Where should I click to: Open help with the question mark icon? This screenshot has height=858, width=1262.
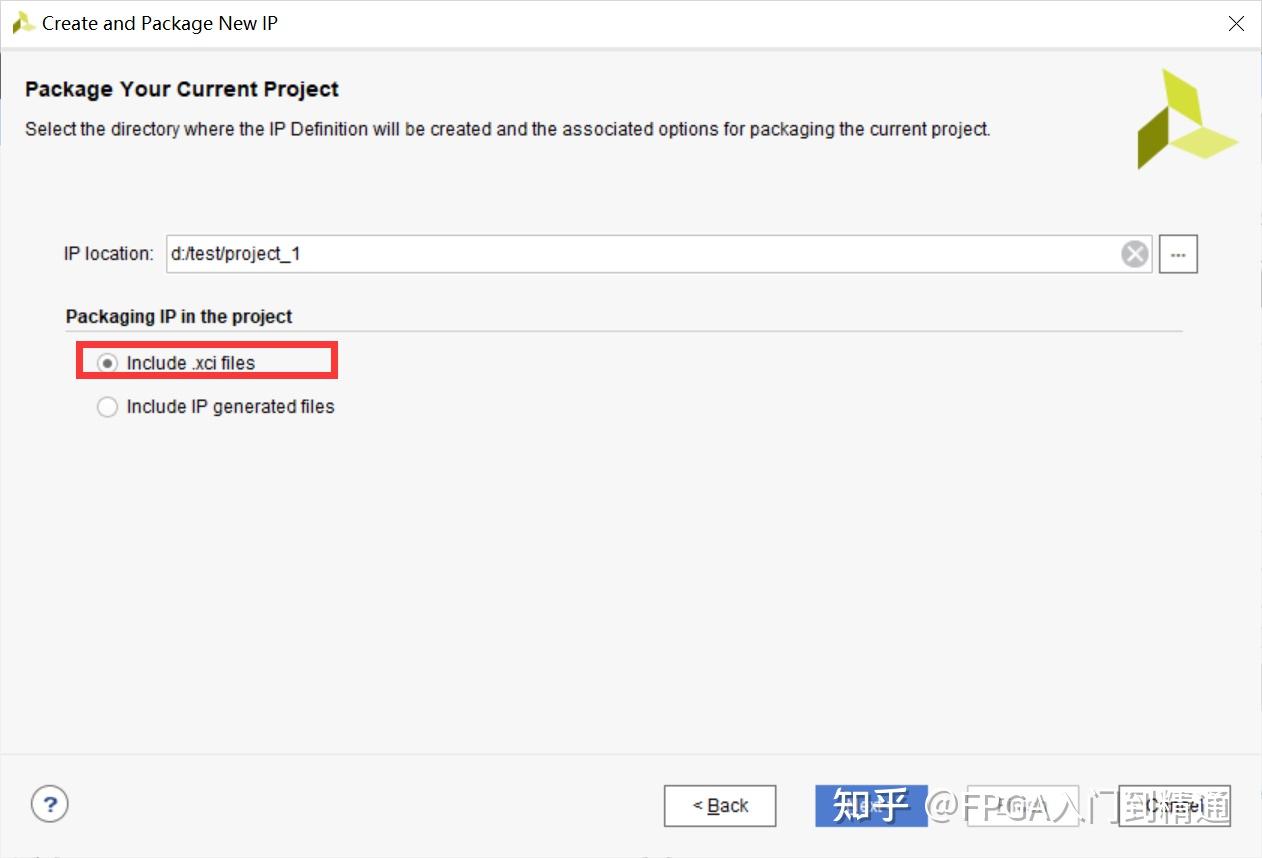pos(50,803)
